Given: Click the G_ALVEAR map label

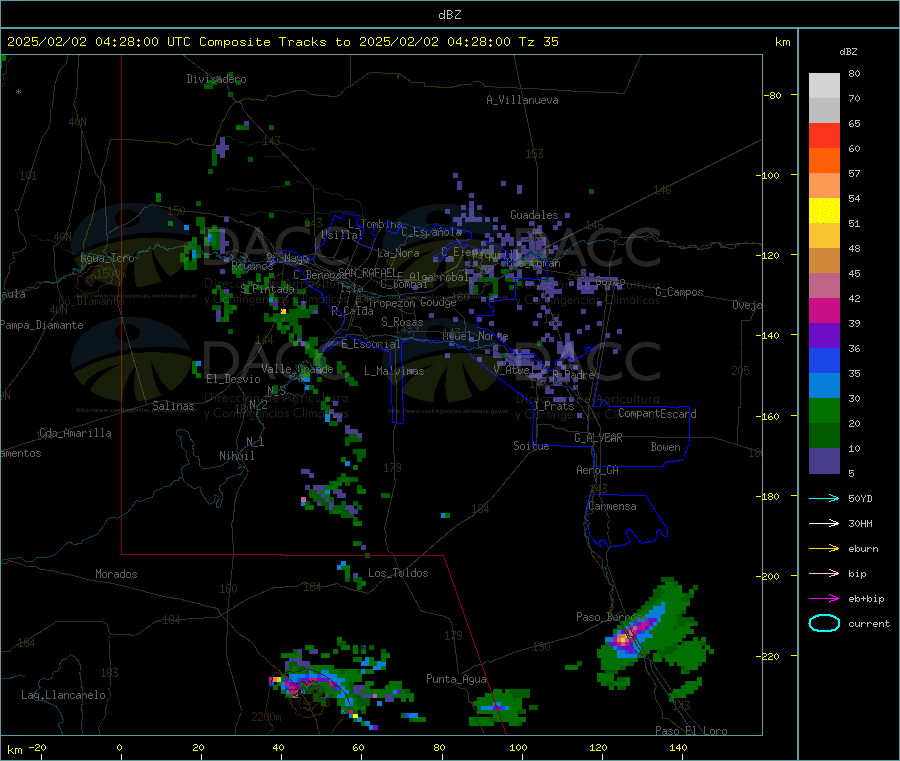Looking at the screenshot, I should (x=598, y=438).
